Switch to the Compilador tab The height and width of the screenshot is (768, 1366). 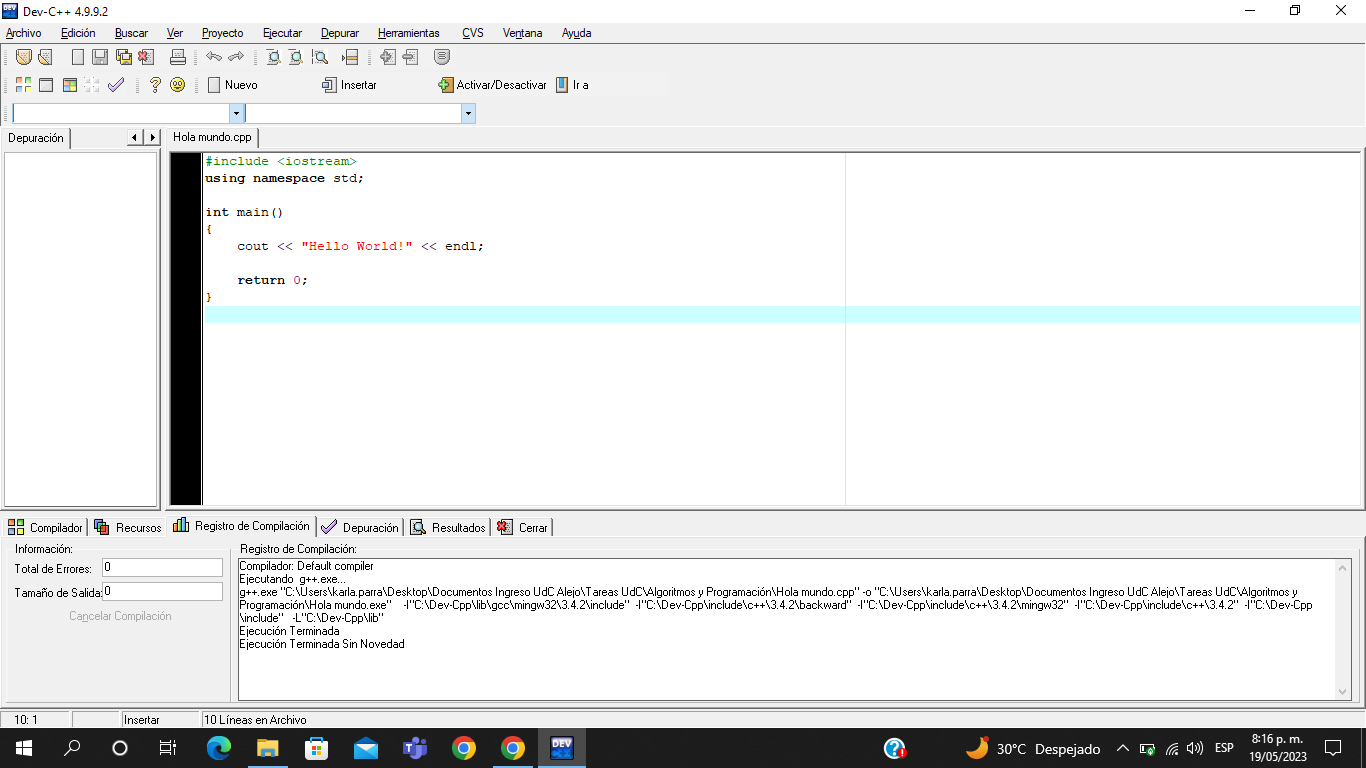(x=45, y=527)
